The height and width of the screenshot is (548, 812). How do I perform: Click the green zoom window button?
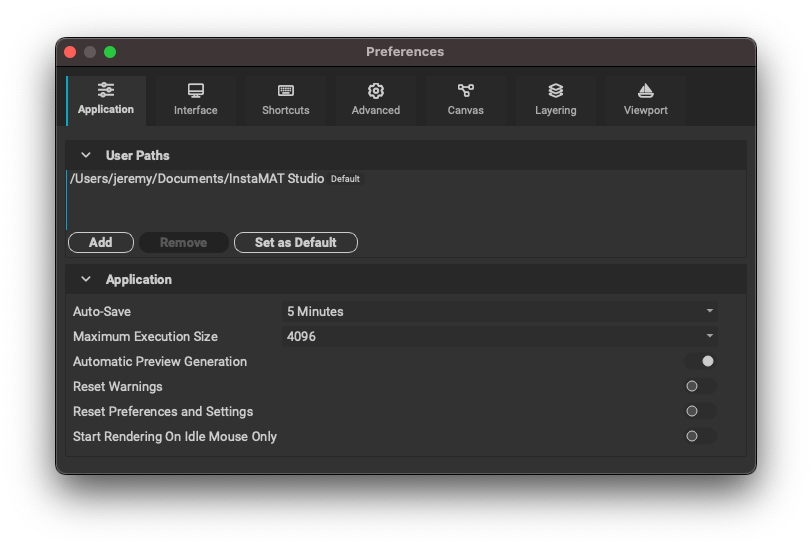tap(110, 52)
